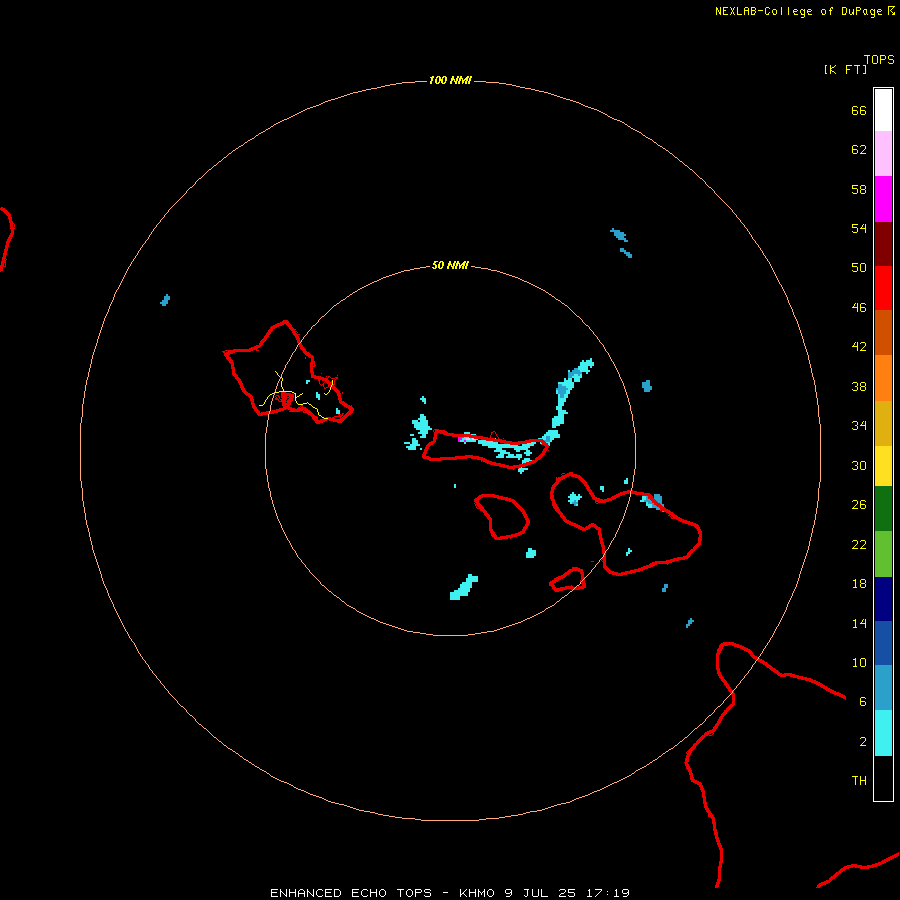The image size is (900, 900).
Task: Click the cyan legend swatch near 2
Action: click(x=883, y=732)
